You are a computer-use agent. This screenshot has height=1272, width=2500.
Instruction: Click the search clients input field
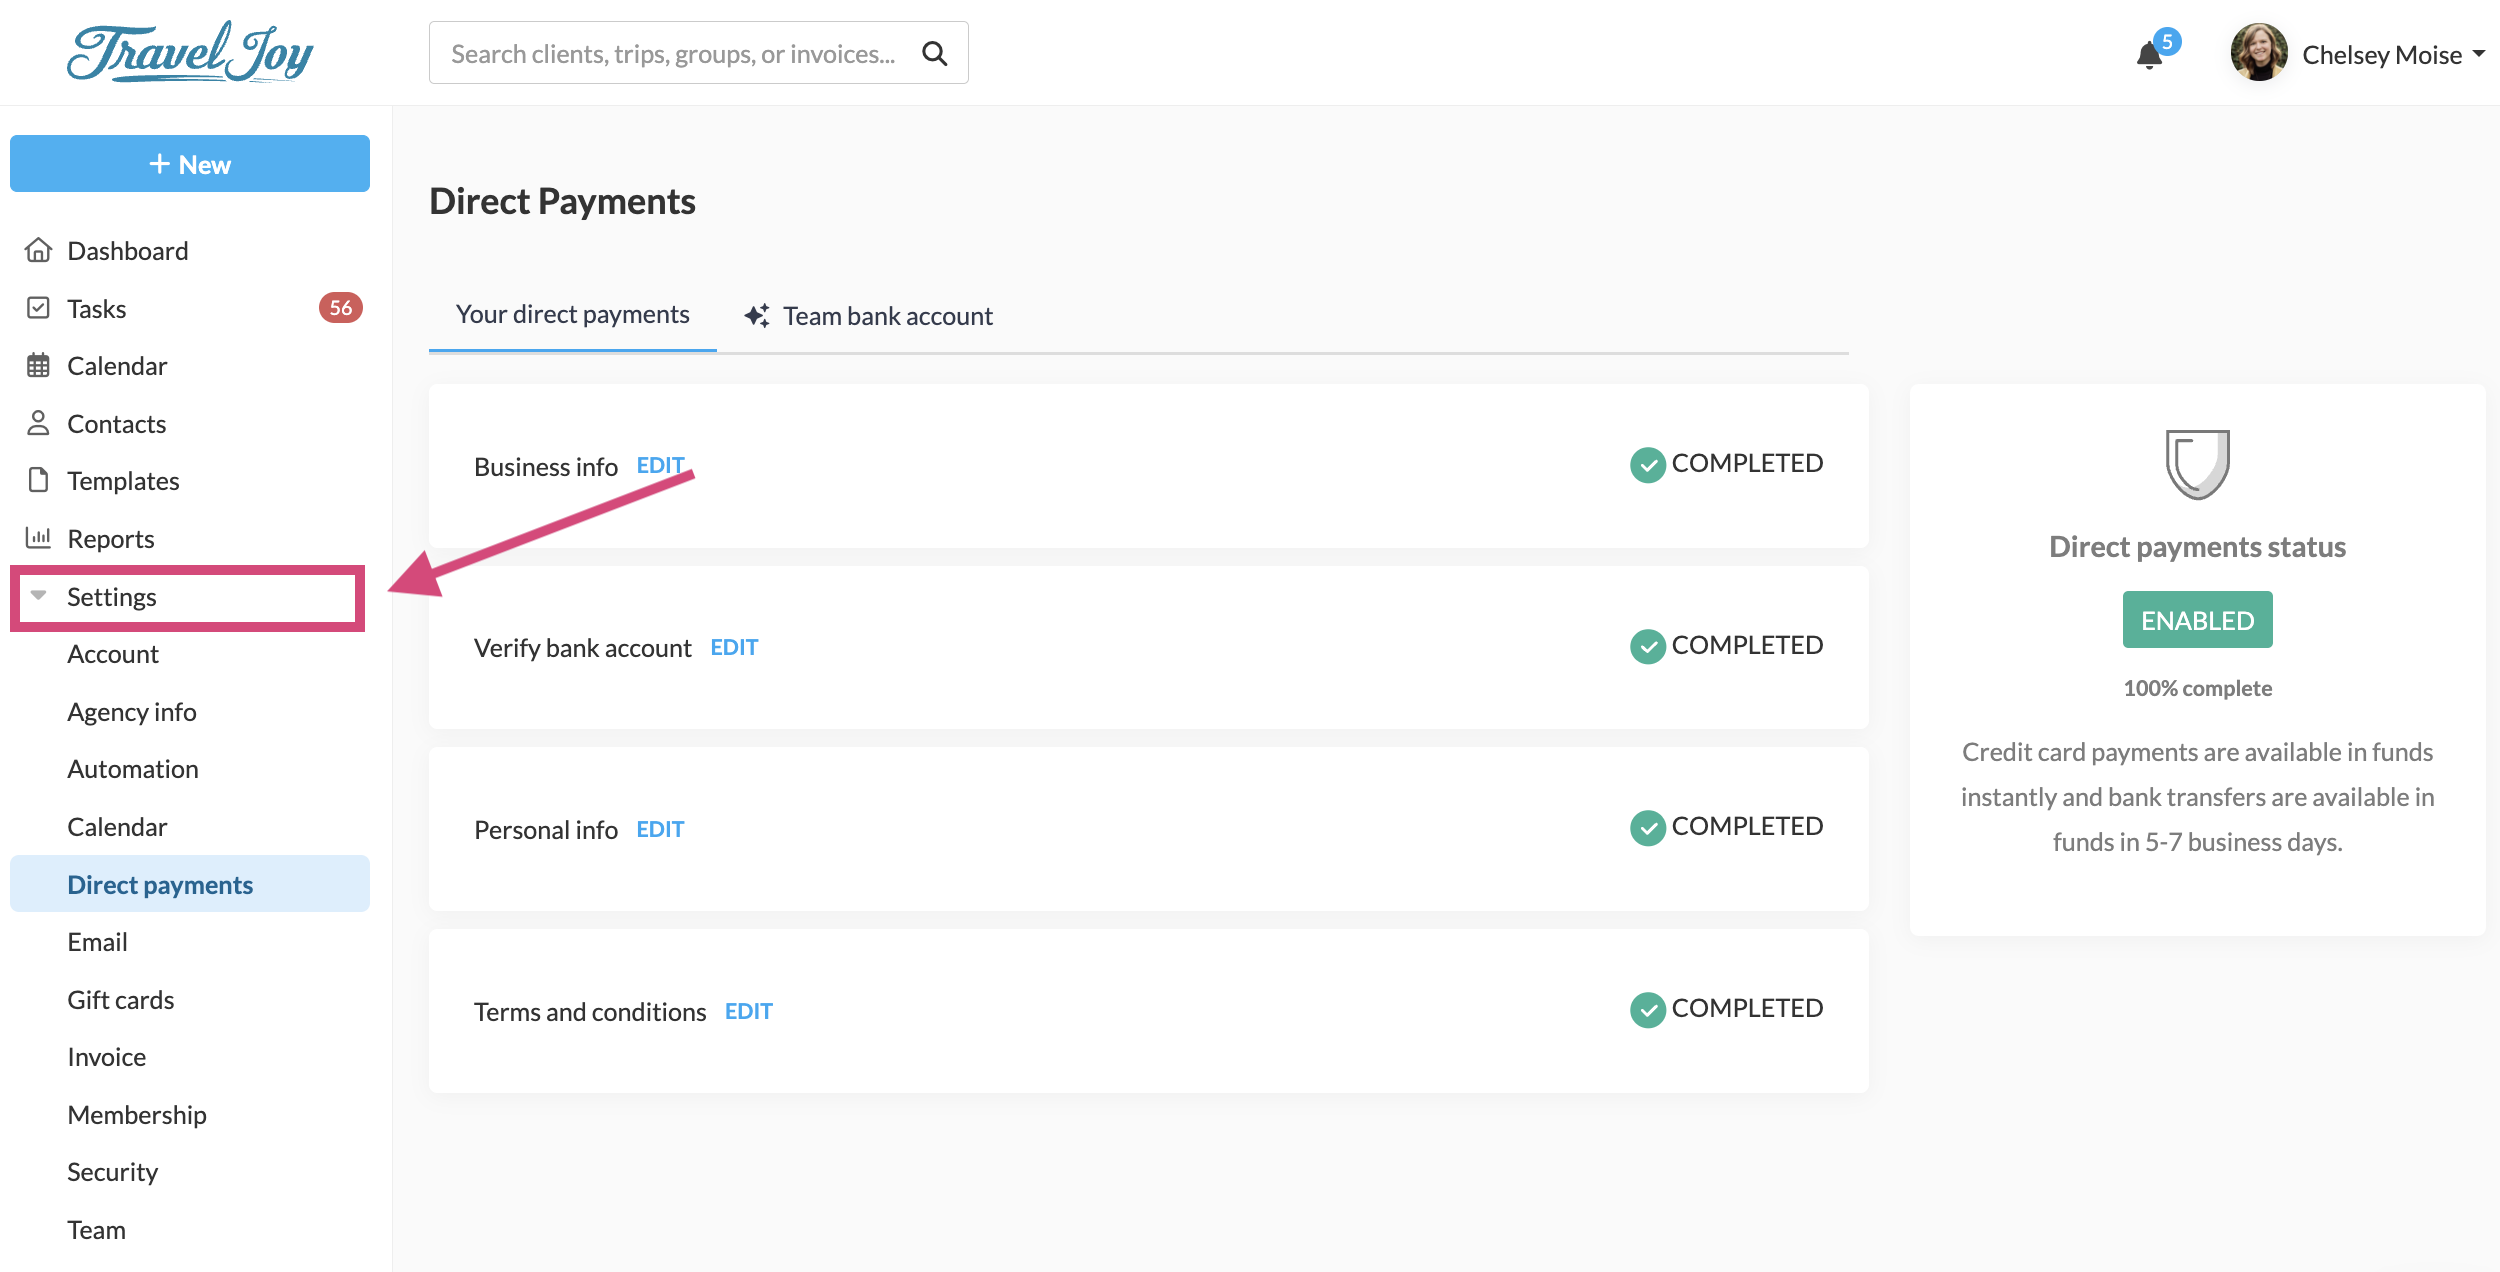coord(673,53)
